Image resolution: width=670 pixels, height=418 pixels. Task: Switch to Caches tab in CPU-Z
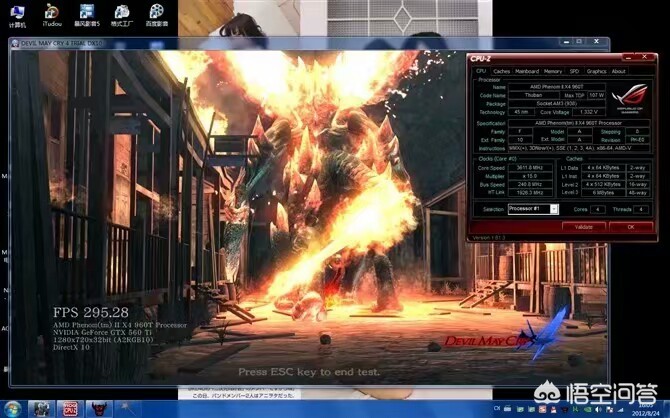pos(501,71)
